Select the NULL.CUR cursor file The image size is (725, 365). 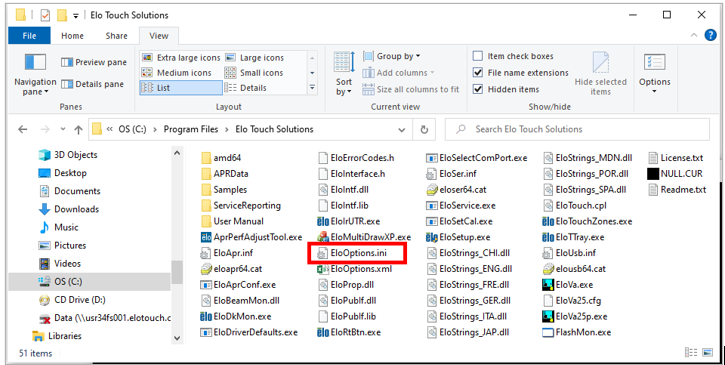(x=676, y=174)
